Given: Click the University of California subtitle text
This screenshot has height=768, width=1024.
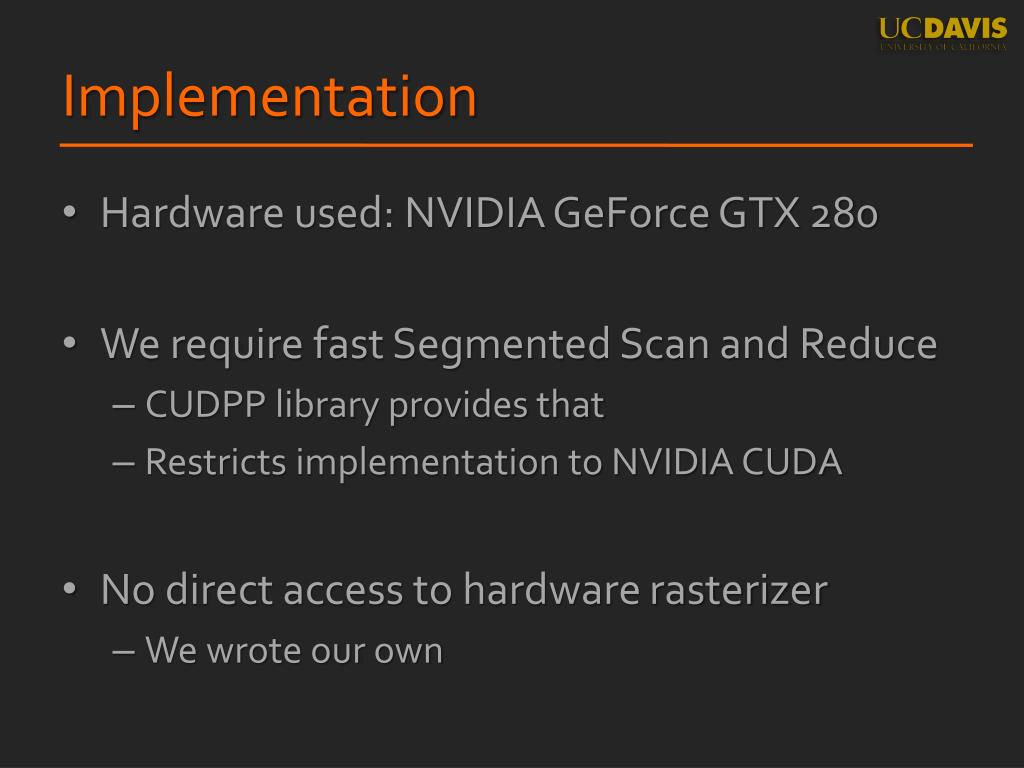Looking at the screenshot, I should click(943, 47).
